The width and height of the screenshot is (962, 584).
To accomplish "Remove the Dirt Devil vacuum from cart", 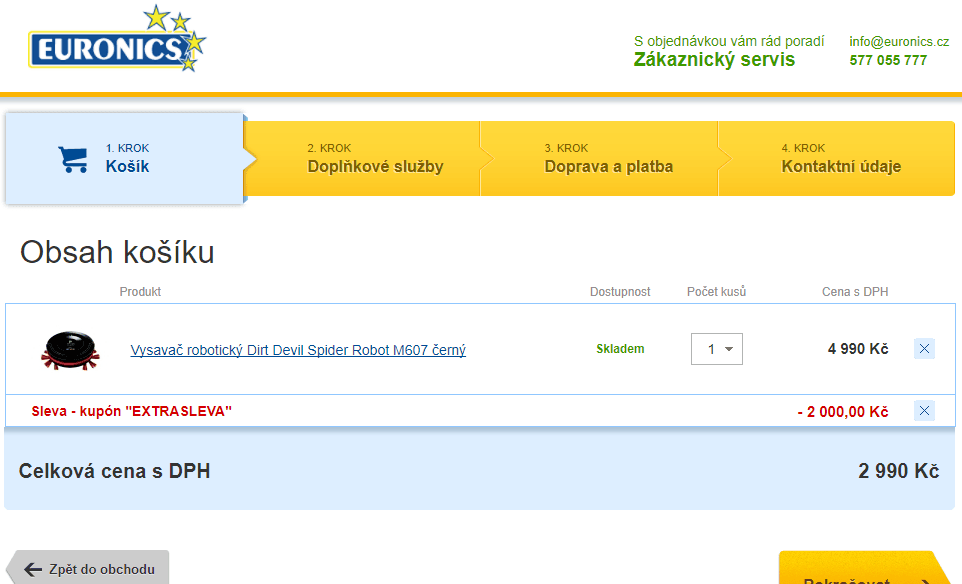I will coord(924,348).
